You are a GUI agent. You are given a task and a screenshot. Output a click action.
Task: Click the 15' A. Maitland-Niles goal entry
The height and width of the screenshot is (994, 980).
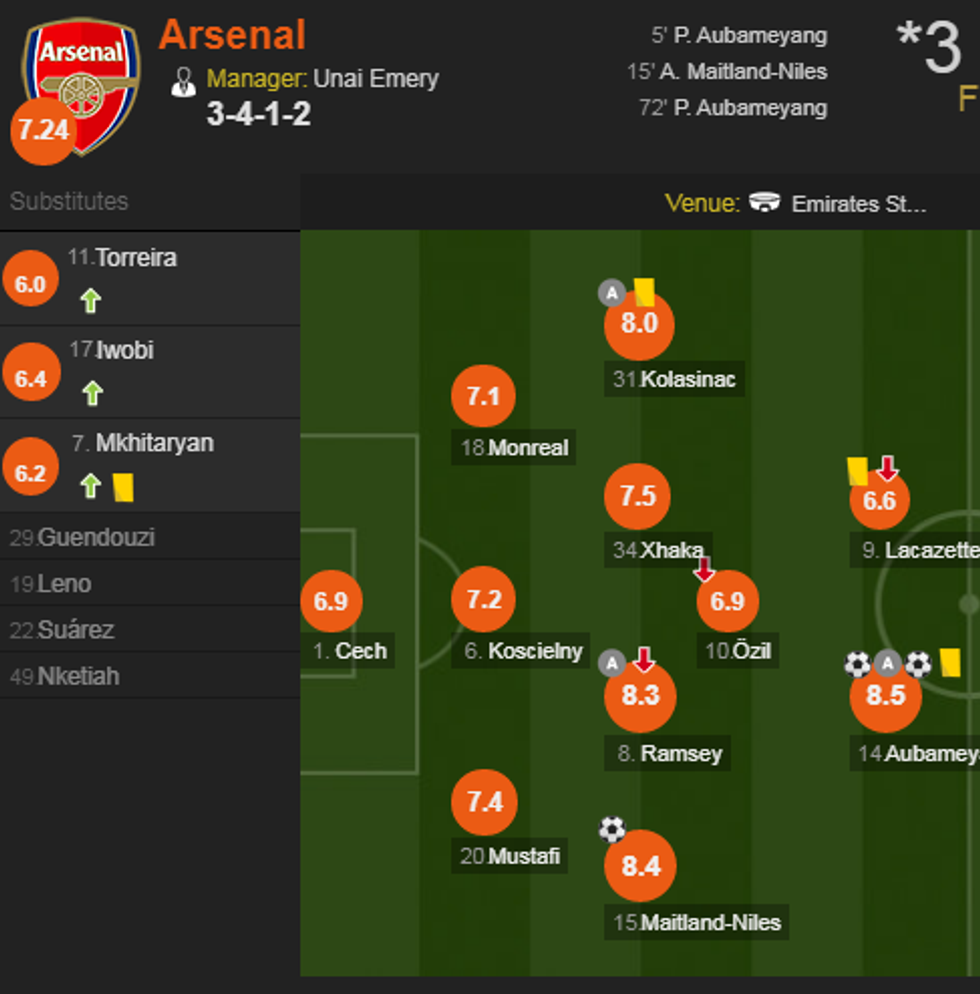pyautogui.click(x=727, y=72)
